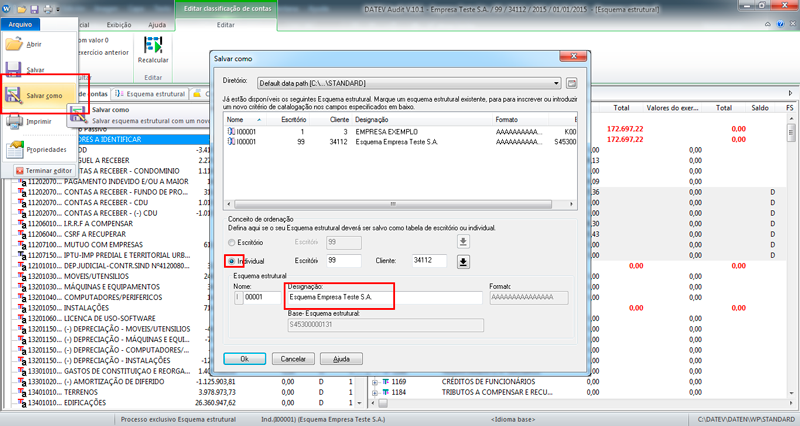This screenshot has width=800, height=426.
Task: Click the Cancelar button
Action: point(293,359)
